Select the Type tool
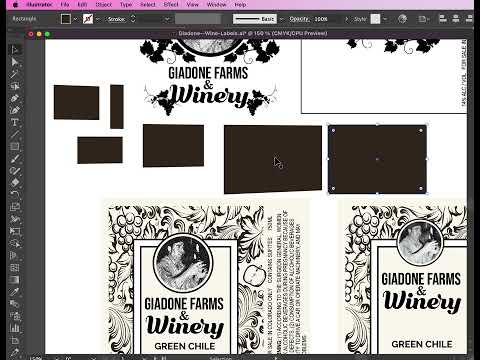 [x=15, y=122]
